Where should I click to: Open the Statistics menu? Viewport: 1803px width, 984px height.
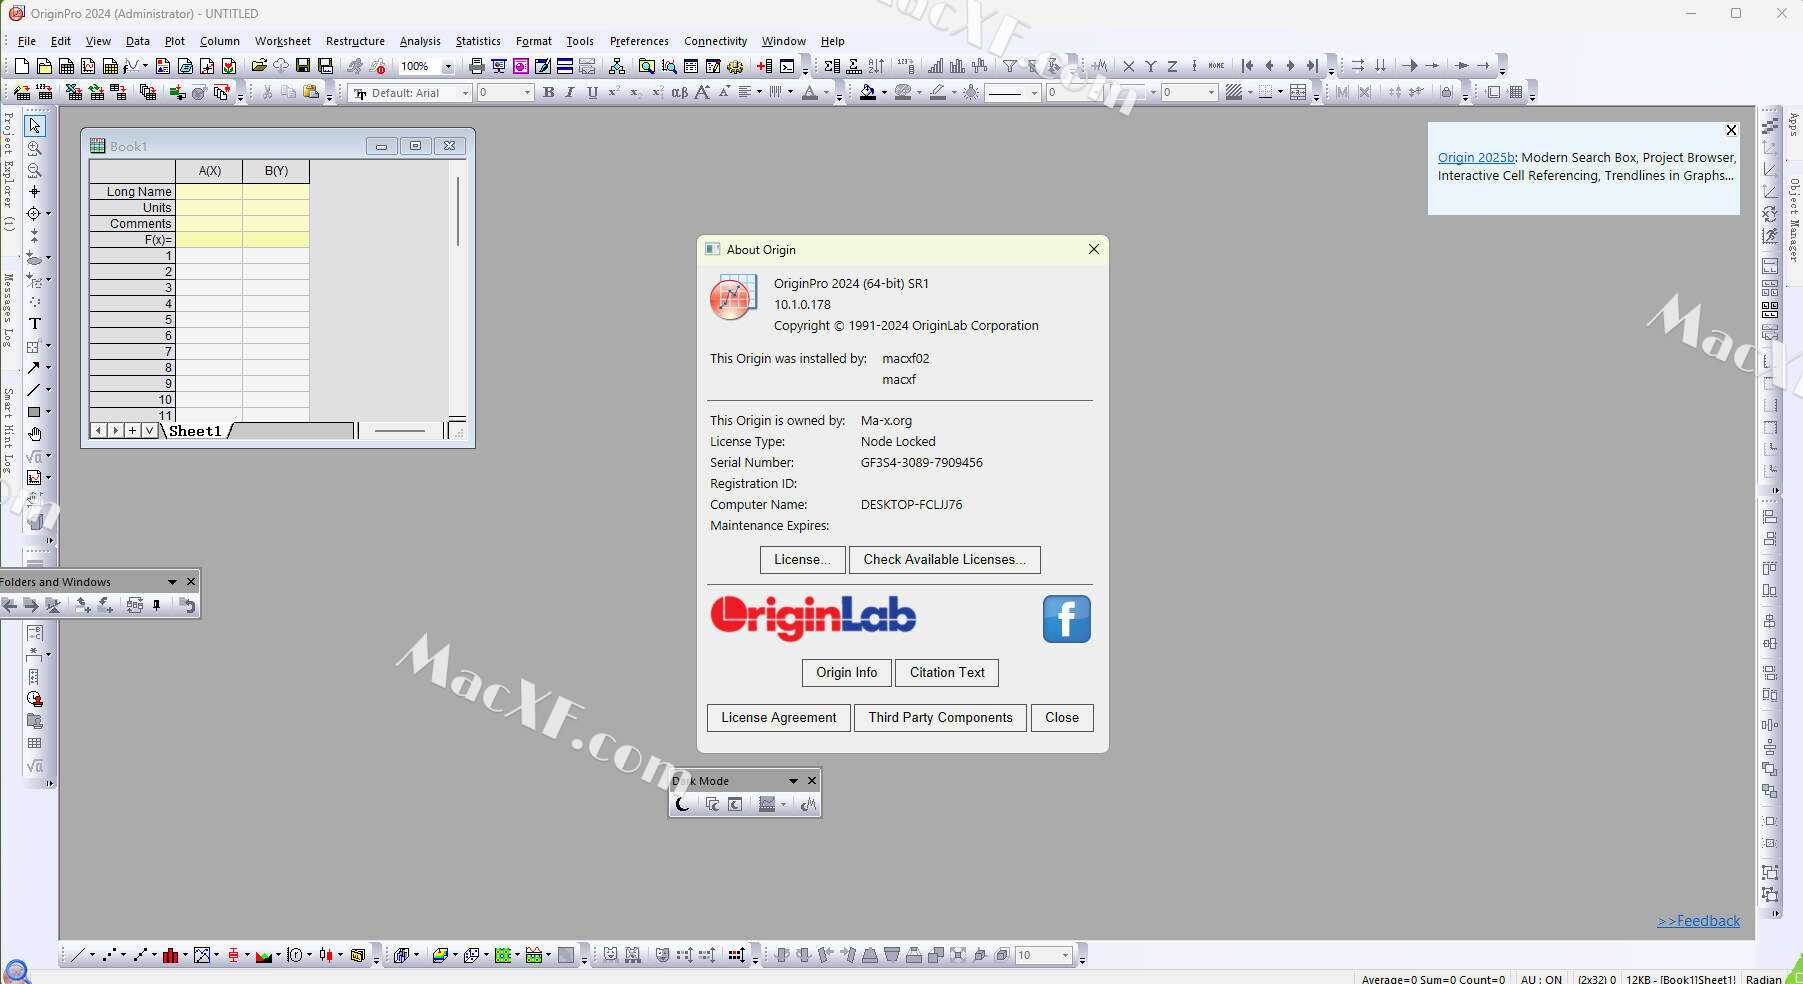[x=478, y=41]
